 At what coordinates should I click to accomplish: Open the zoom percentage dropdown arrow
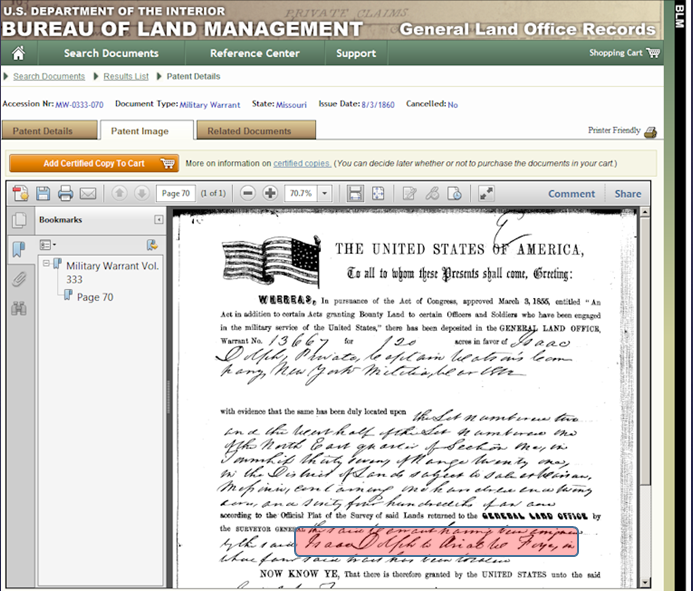pos(325,193)
